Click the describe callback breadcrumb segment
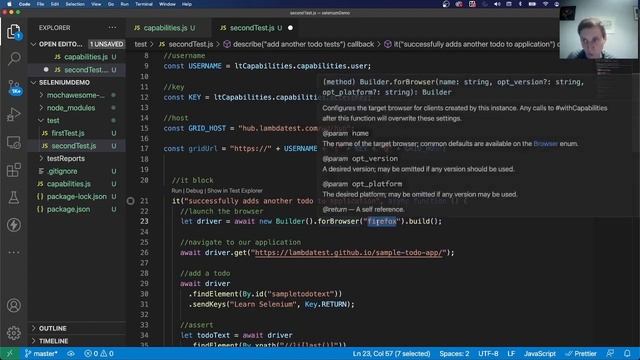Image resolution: width=640 pixels, height=360 pixels. [x=303, y=44]
